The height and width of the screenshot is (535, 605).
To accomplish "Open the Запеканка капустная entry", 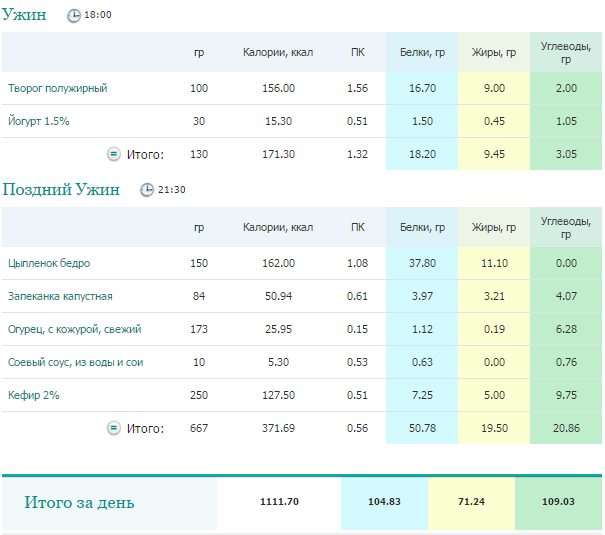I will pos(60,296).
